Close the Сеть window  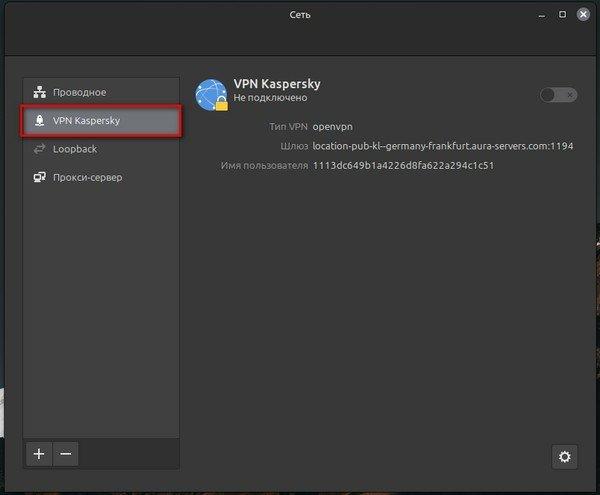583,15
